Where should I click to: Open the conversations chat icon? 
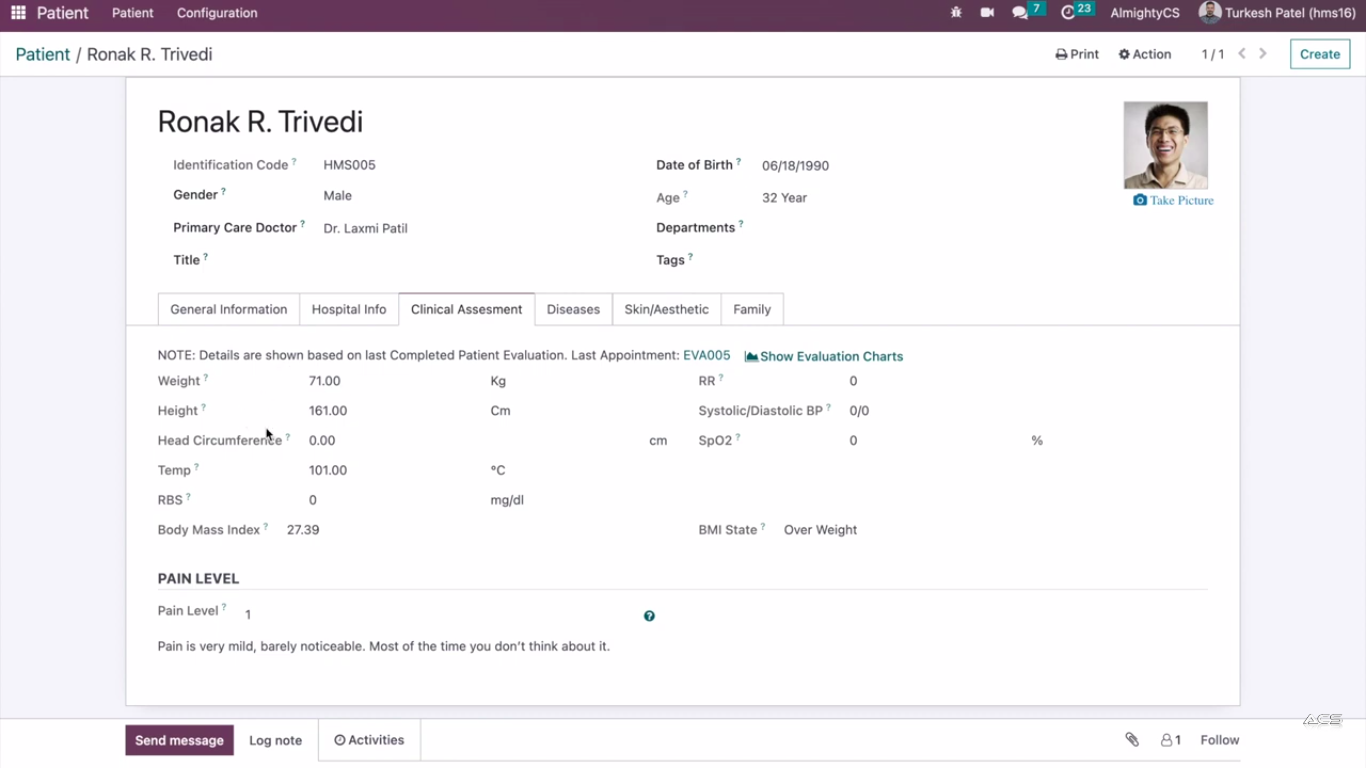[1020, 13]
